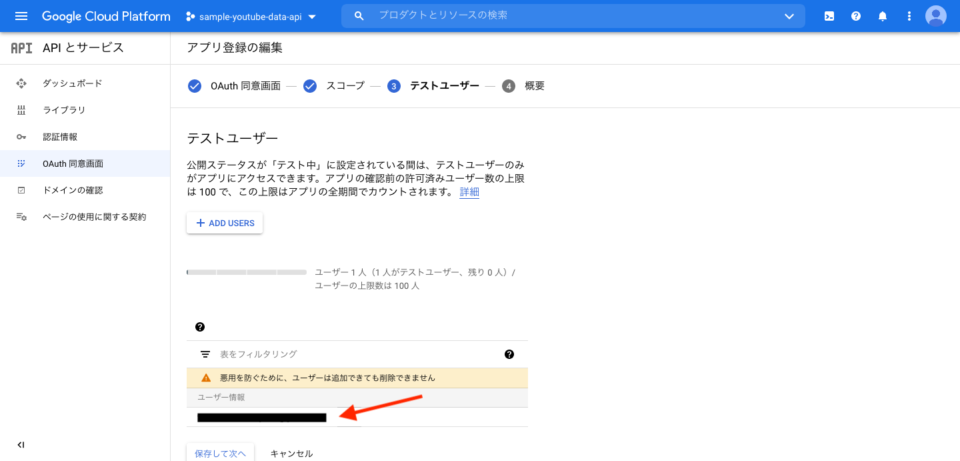The image size is (960, 461).
Task: Click the OAuth 同意画面 sidebar icon
Action: coord(21,163)
